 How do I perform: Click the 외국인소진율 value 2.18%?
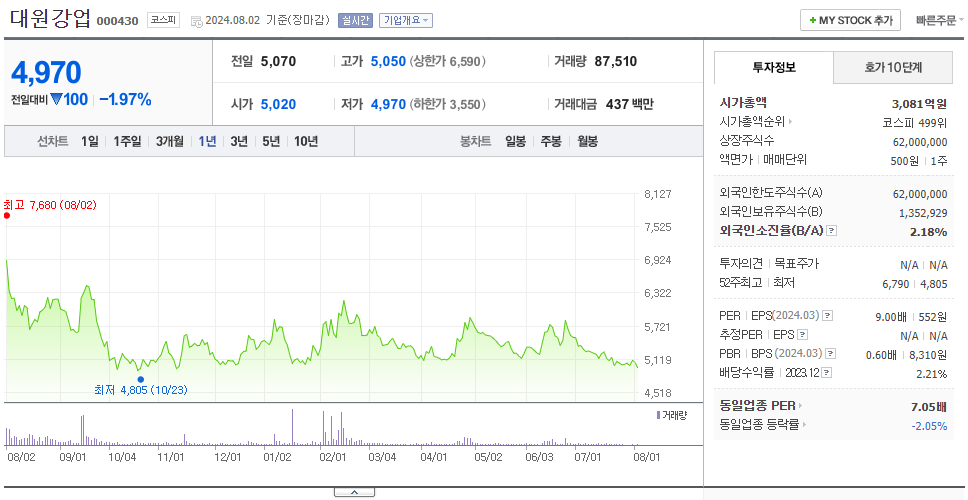tap(928, 231)
